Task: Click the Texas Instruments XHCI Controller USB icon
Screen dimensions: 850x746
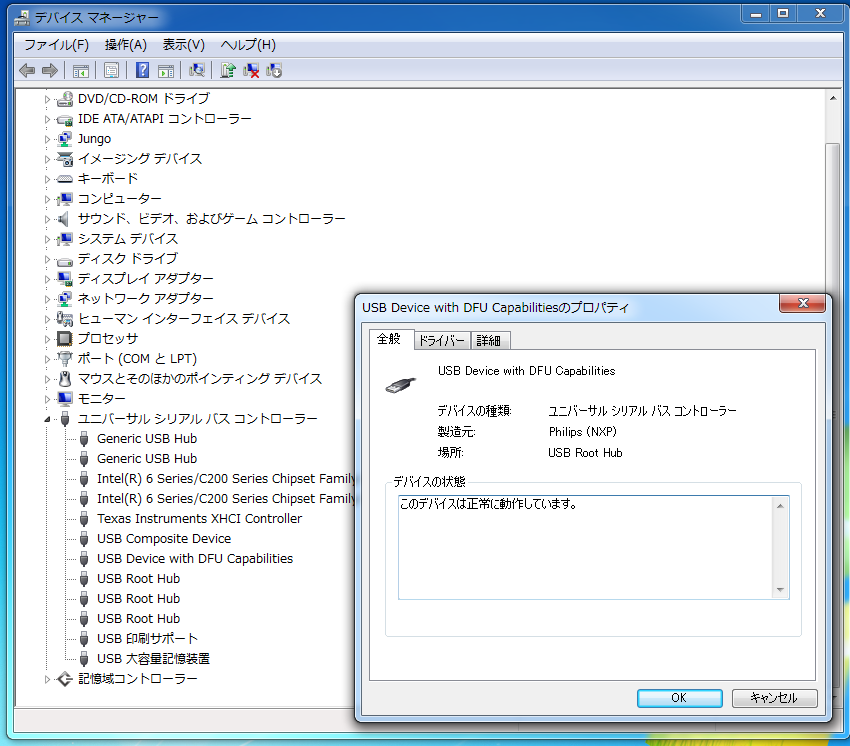Action: pyautogui.click(x=84, y=519)
